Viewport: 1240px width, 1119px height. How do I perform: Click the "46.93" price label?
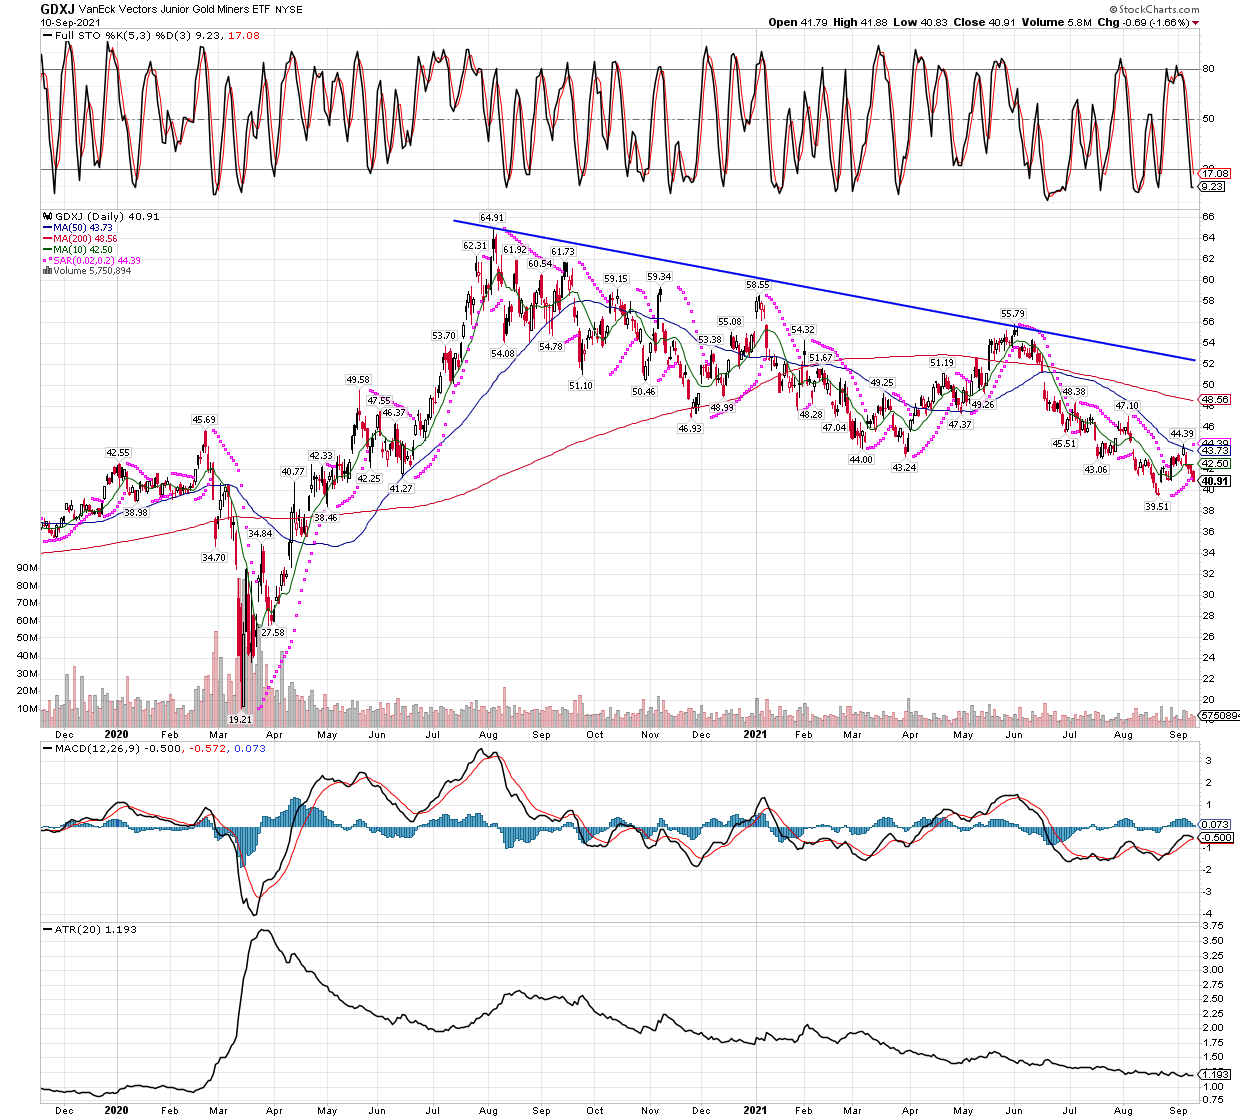pos(690,428)
